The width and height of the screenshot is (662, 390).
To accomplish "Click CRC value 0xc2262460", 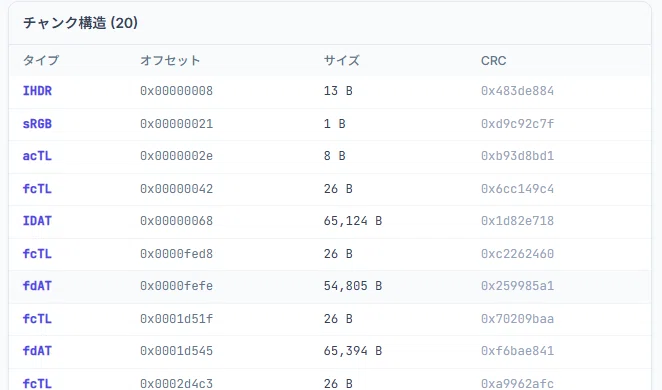I will (x=517, y=254).
